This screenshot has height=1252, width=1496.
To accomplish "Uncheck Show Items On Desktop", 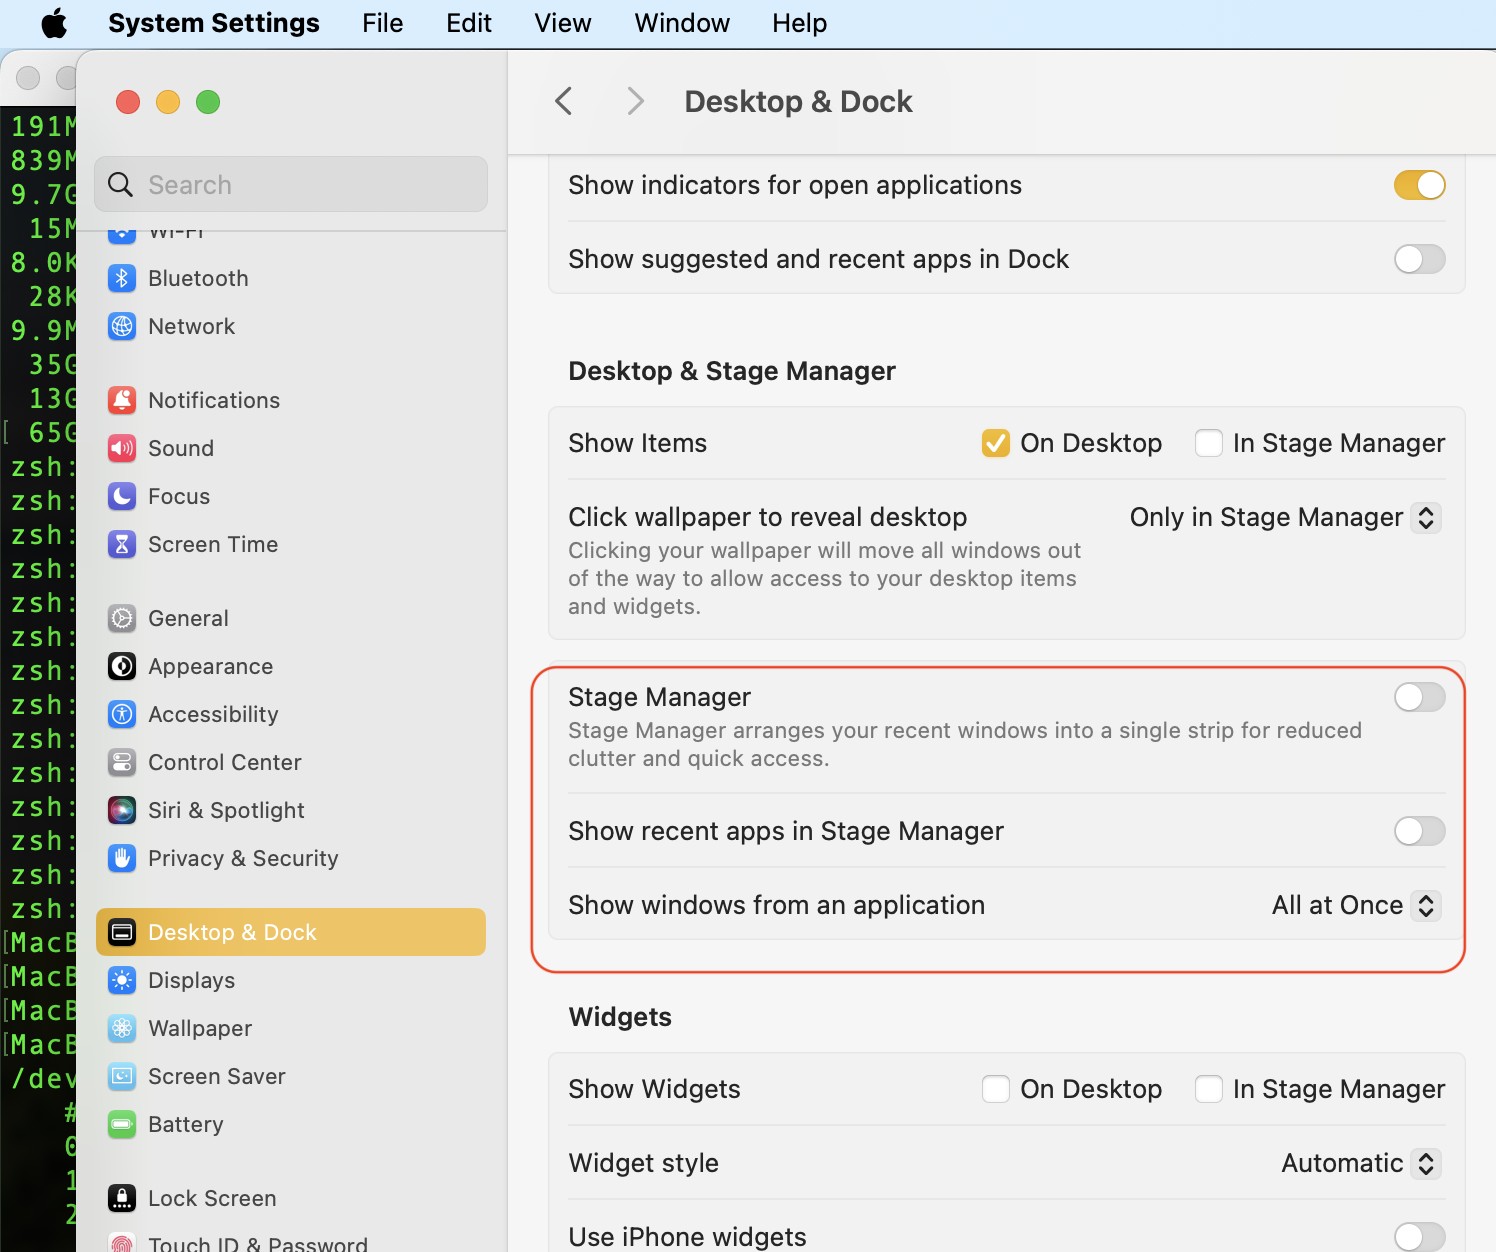I will tap(996, 443).
